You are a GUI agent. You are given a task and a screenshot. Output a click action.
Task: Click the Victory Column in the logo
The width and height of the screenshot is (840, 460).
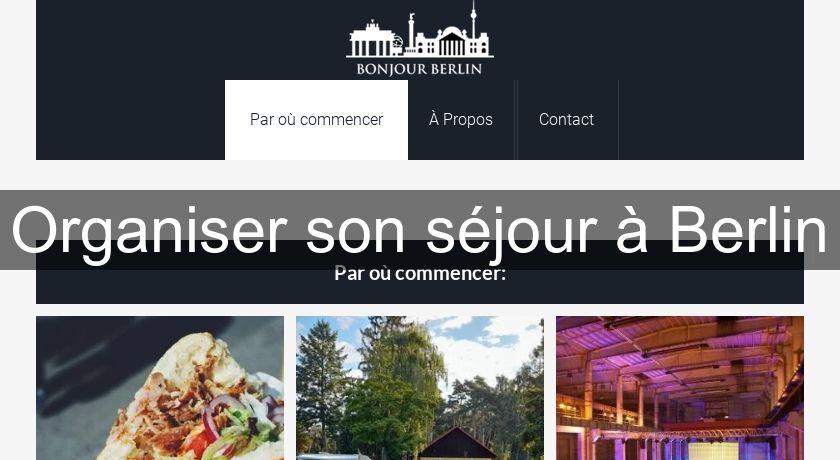click(x=411, y=33)
